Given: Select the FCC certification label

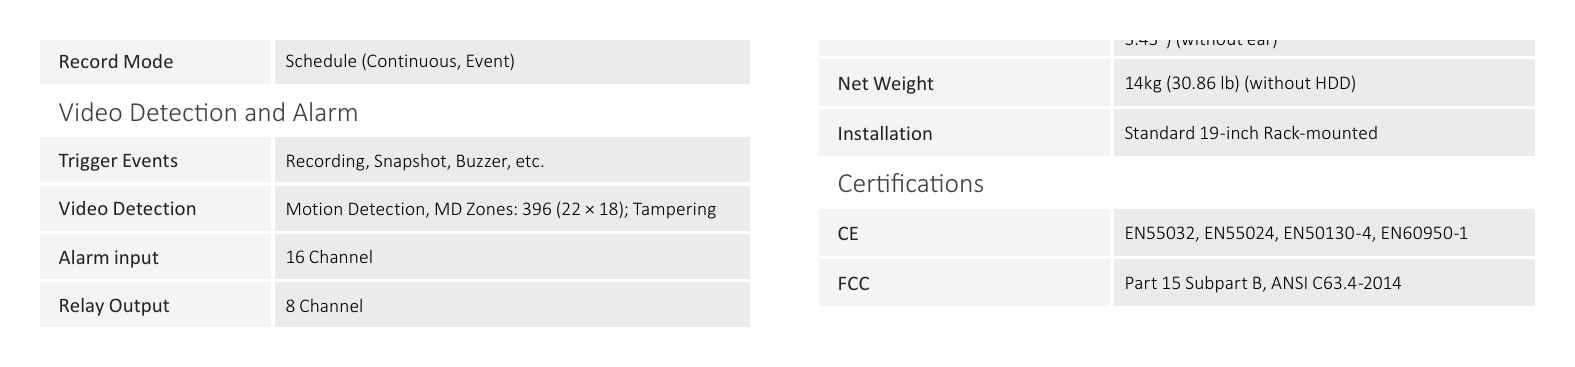Looking at the screenshot, I should (965, 283).
